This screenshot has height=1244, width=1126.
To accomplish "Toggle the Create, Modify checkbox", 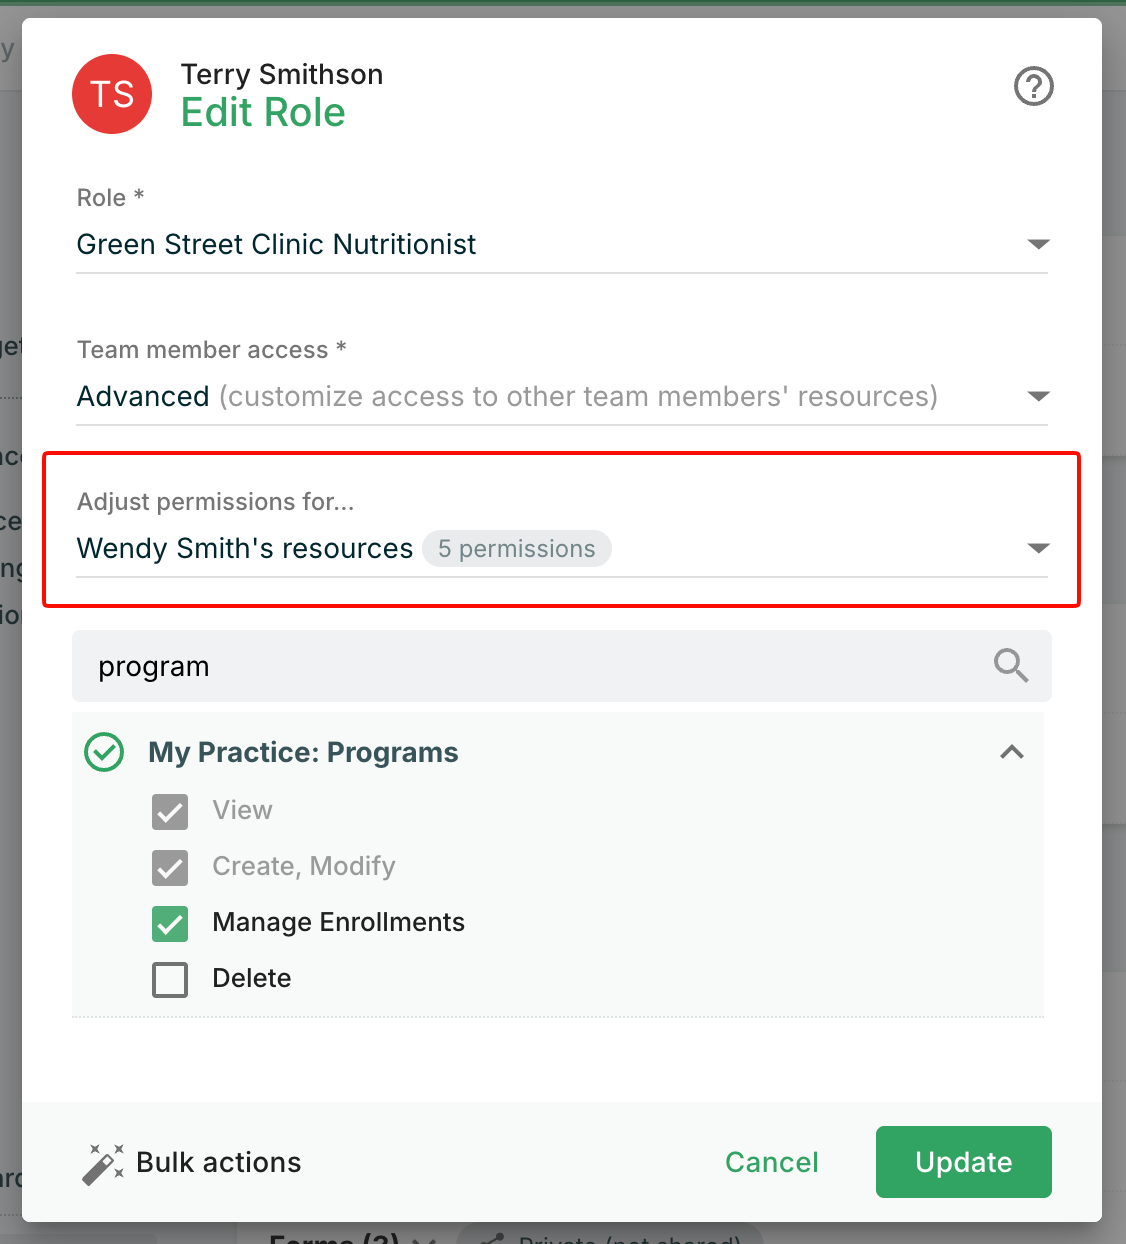I will pos(170,867).
